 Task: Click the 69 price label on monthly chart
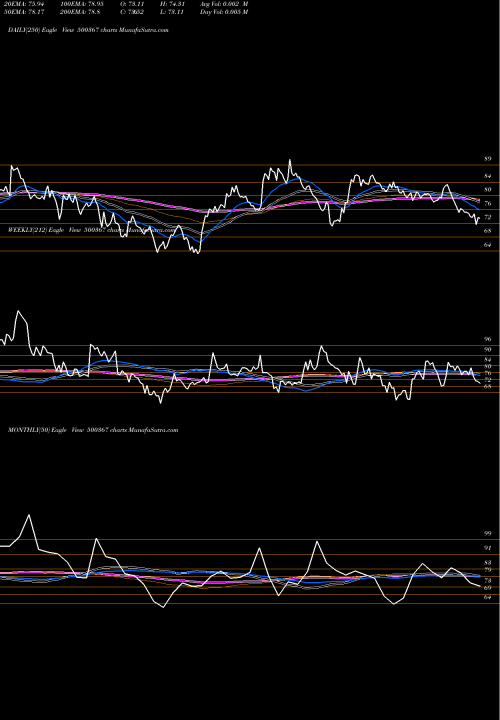click(487, 588)
